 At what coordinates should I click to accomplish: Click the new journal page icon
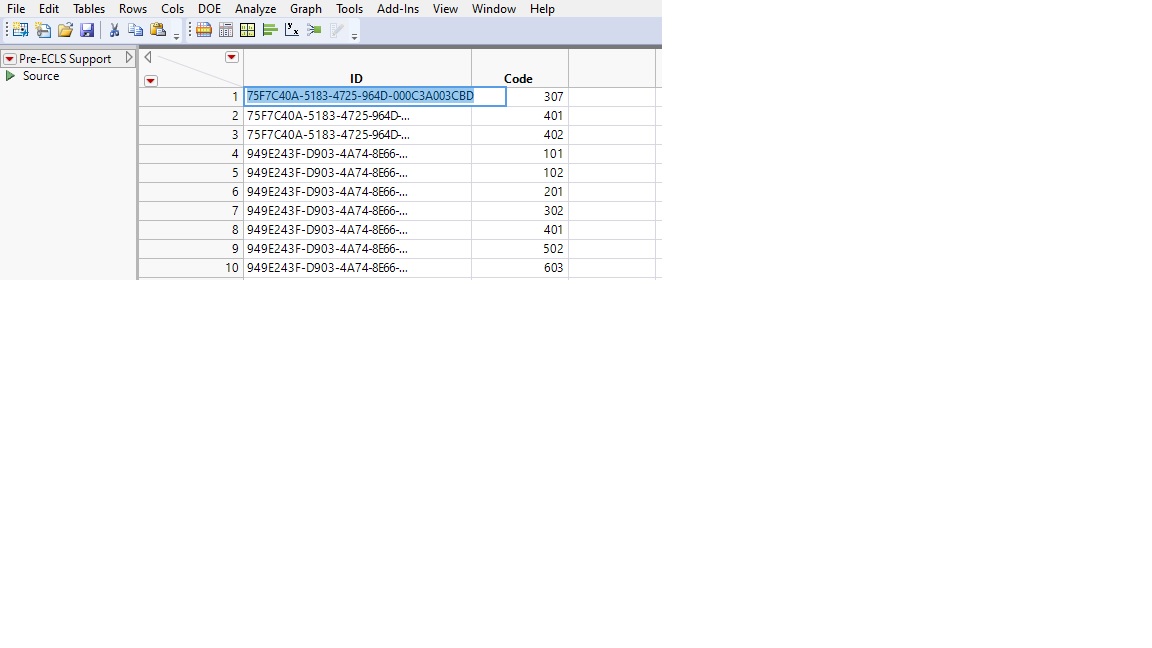click(42, 29)
